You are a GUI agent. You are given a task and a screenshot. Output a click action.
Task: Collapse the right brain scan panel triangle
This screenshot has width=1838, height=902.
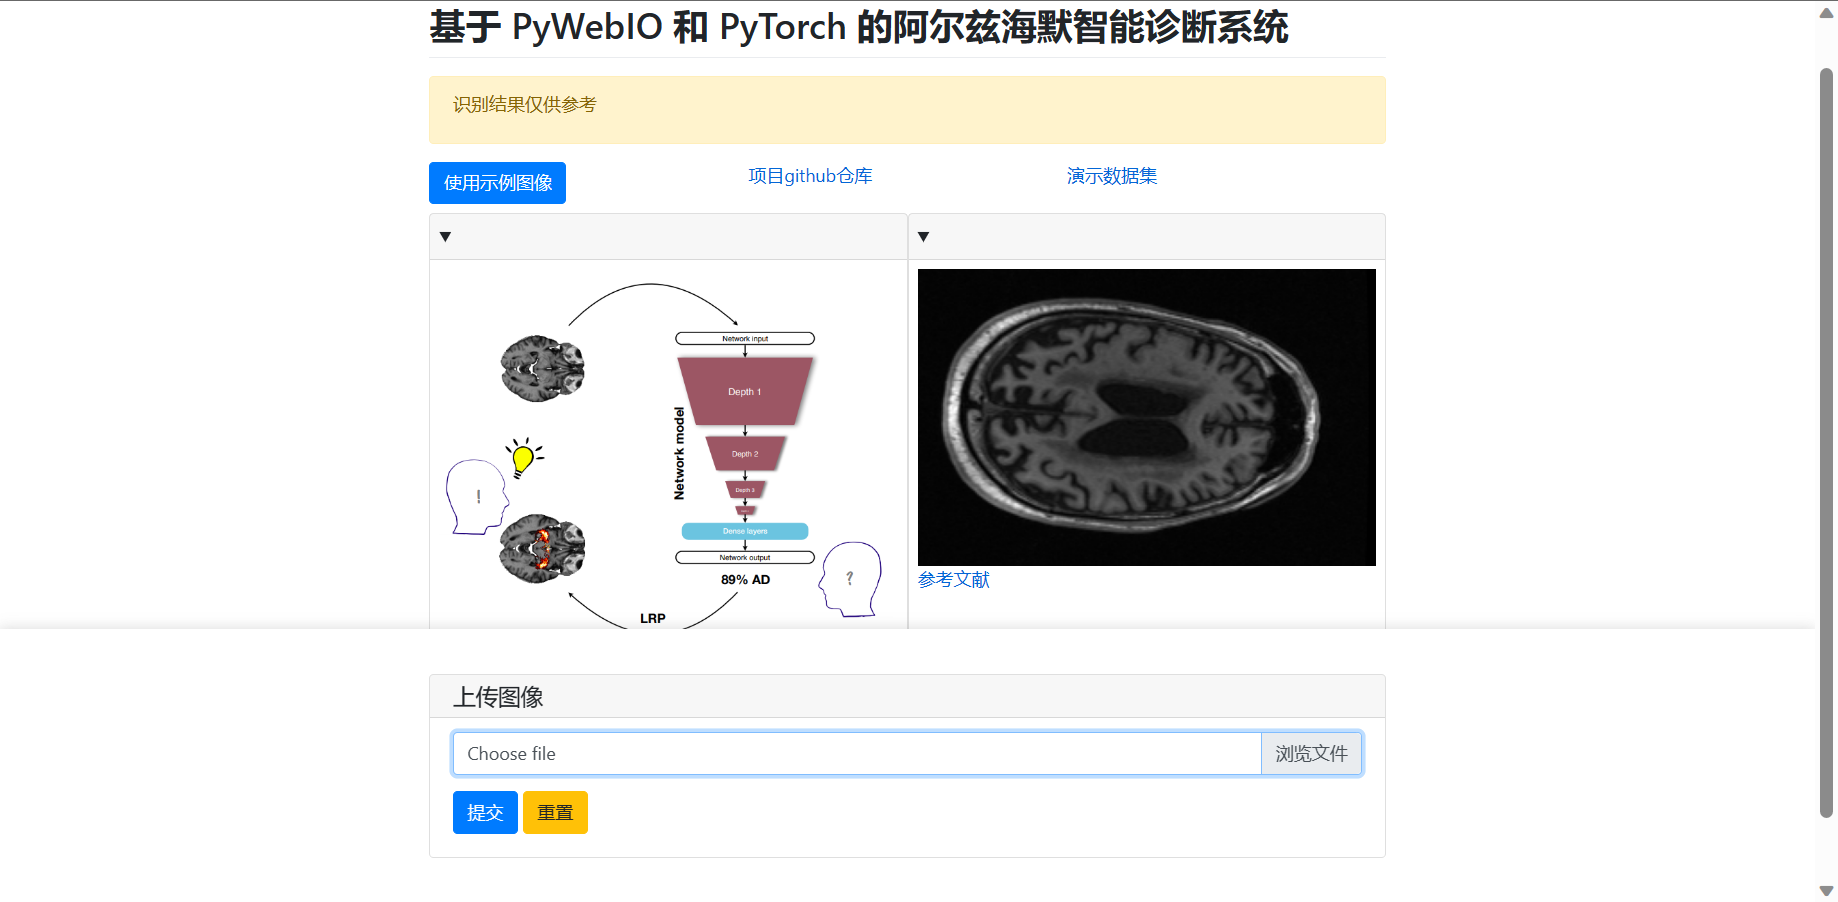923,237
